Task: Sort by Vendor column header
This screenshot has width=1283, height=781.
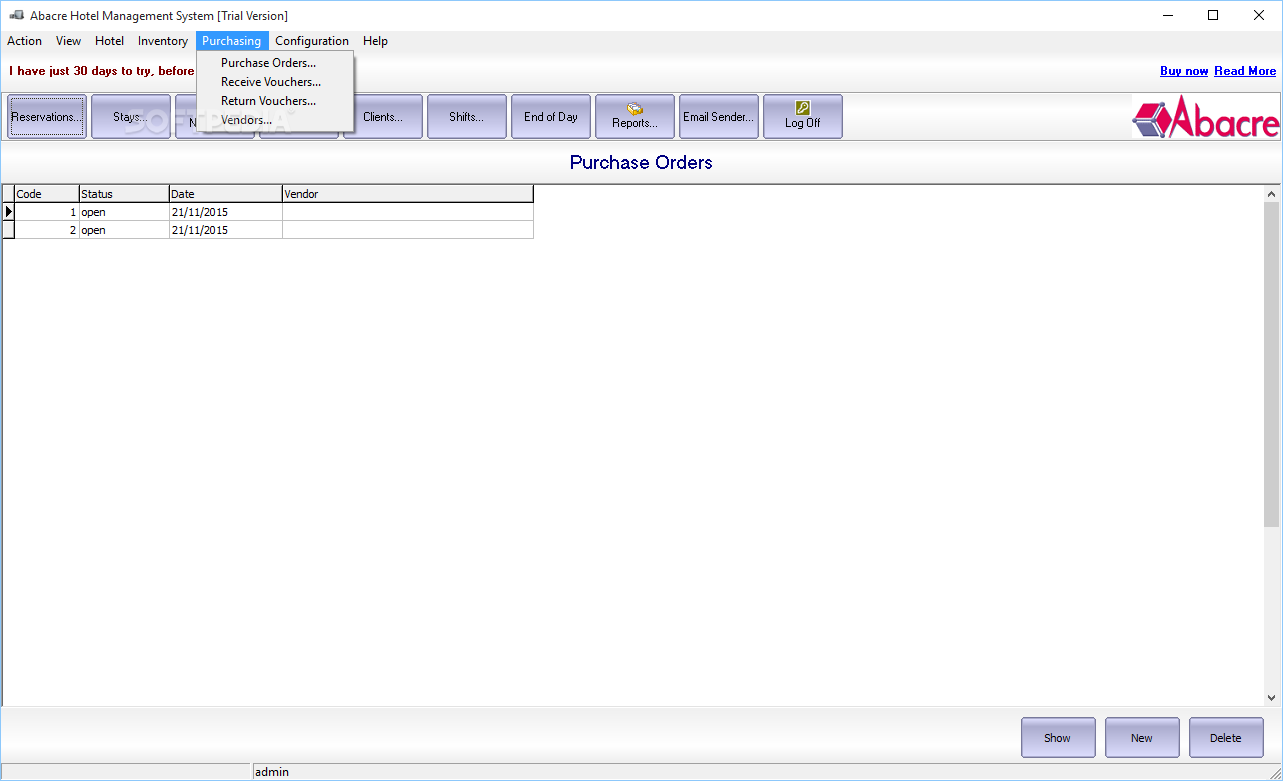Action: [408, 194]
